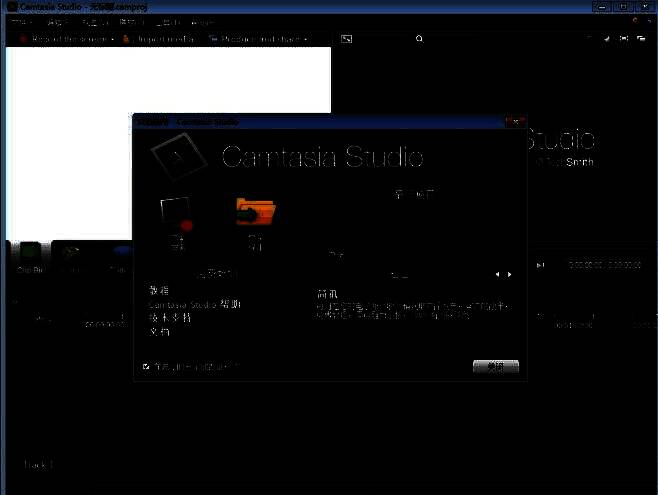Click the full screen preview icon
Image resolution: width=658 pixels, height=495 pixels.
click(623, 39)
